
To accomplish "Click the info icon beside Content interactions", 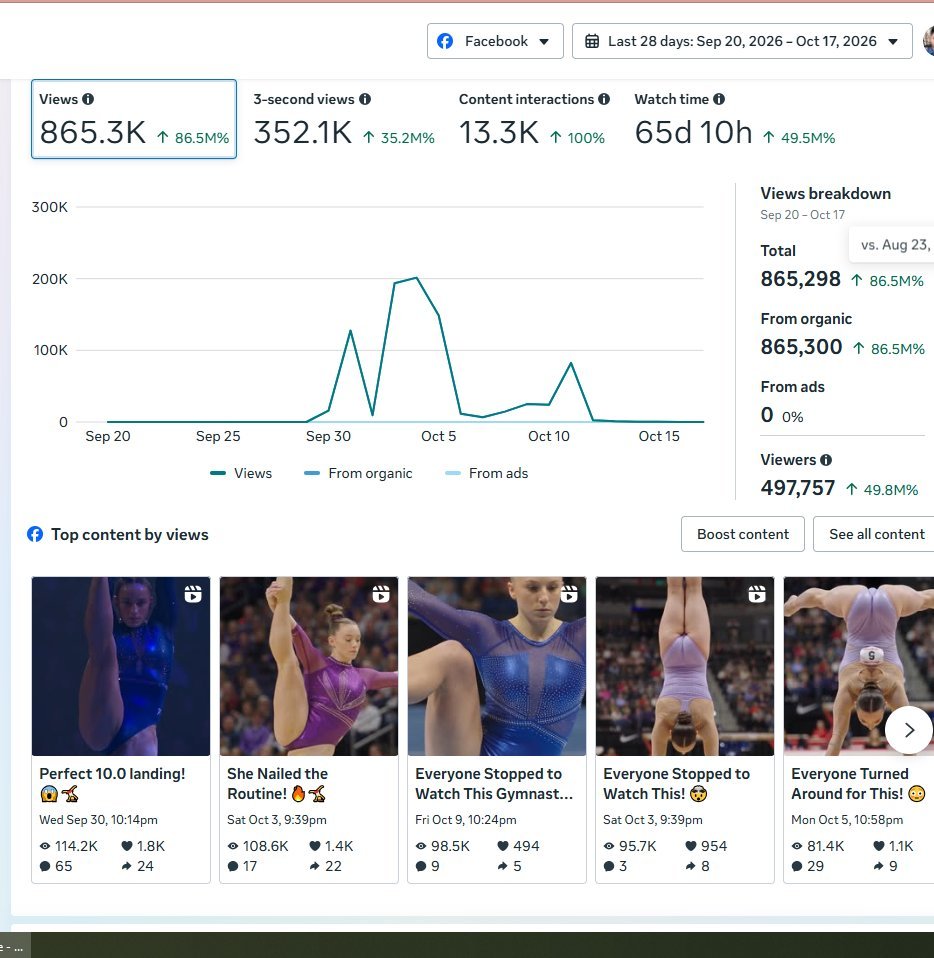I will click(604, 99).
